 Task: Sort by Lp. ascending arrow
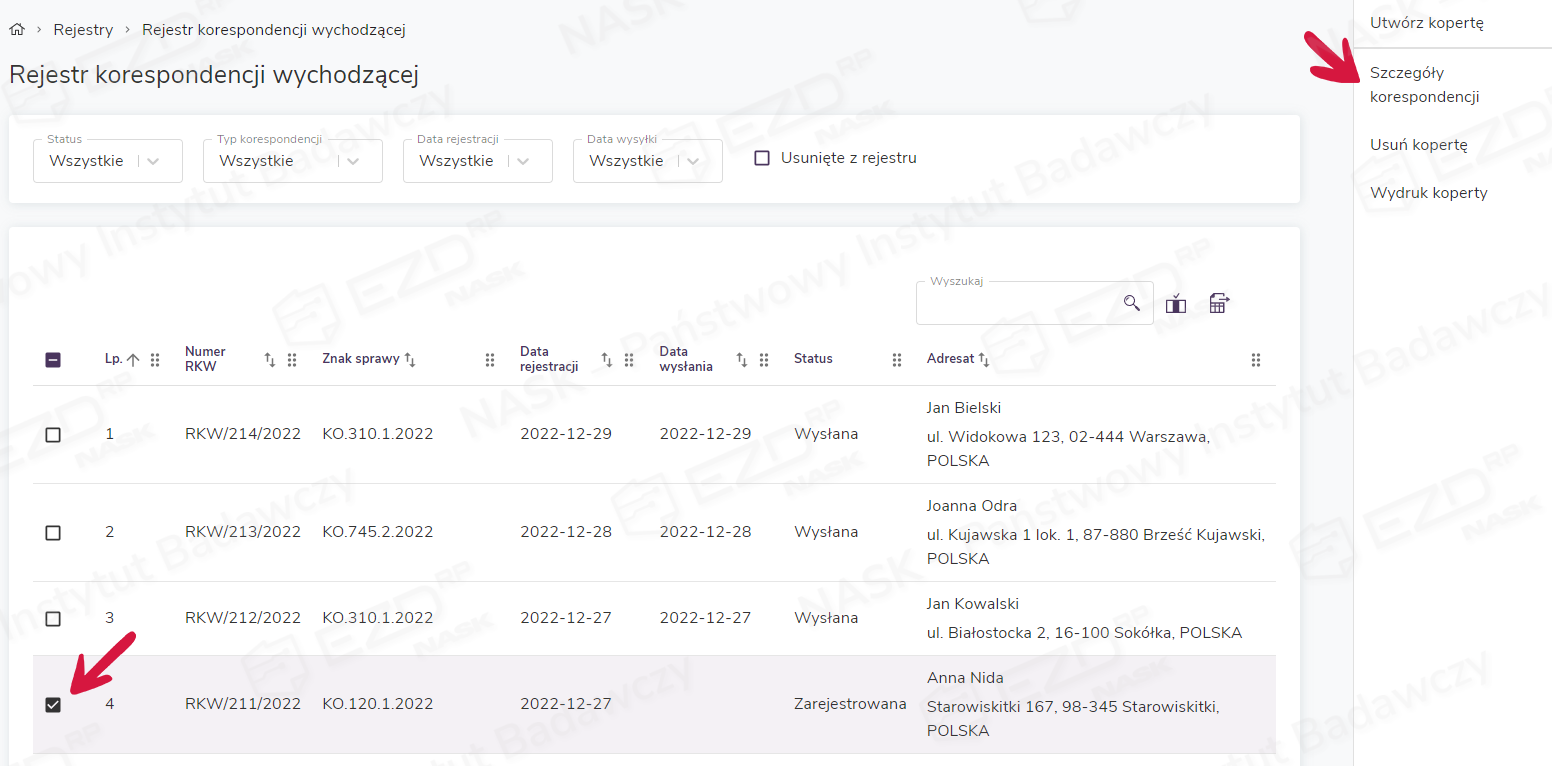(132, 360)
